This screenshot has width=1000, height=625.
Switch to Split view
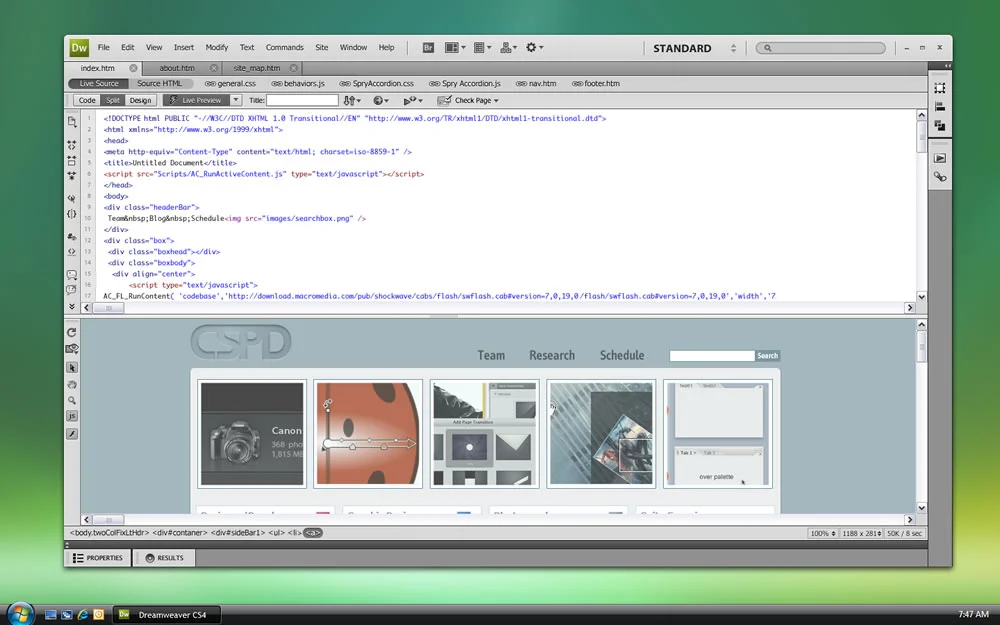point(113,100)
